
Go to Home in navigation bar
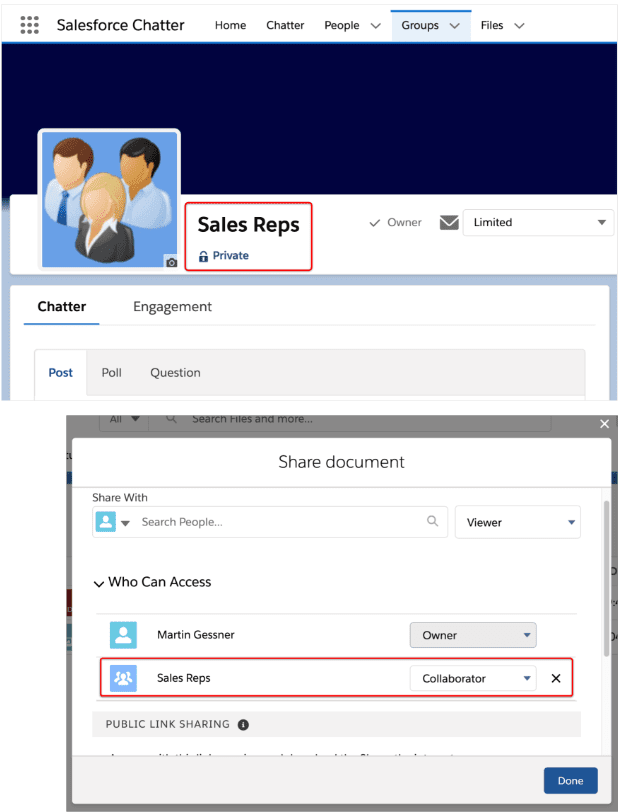[230, 25]
